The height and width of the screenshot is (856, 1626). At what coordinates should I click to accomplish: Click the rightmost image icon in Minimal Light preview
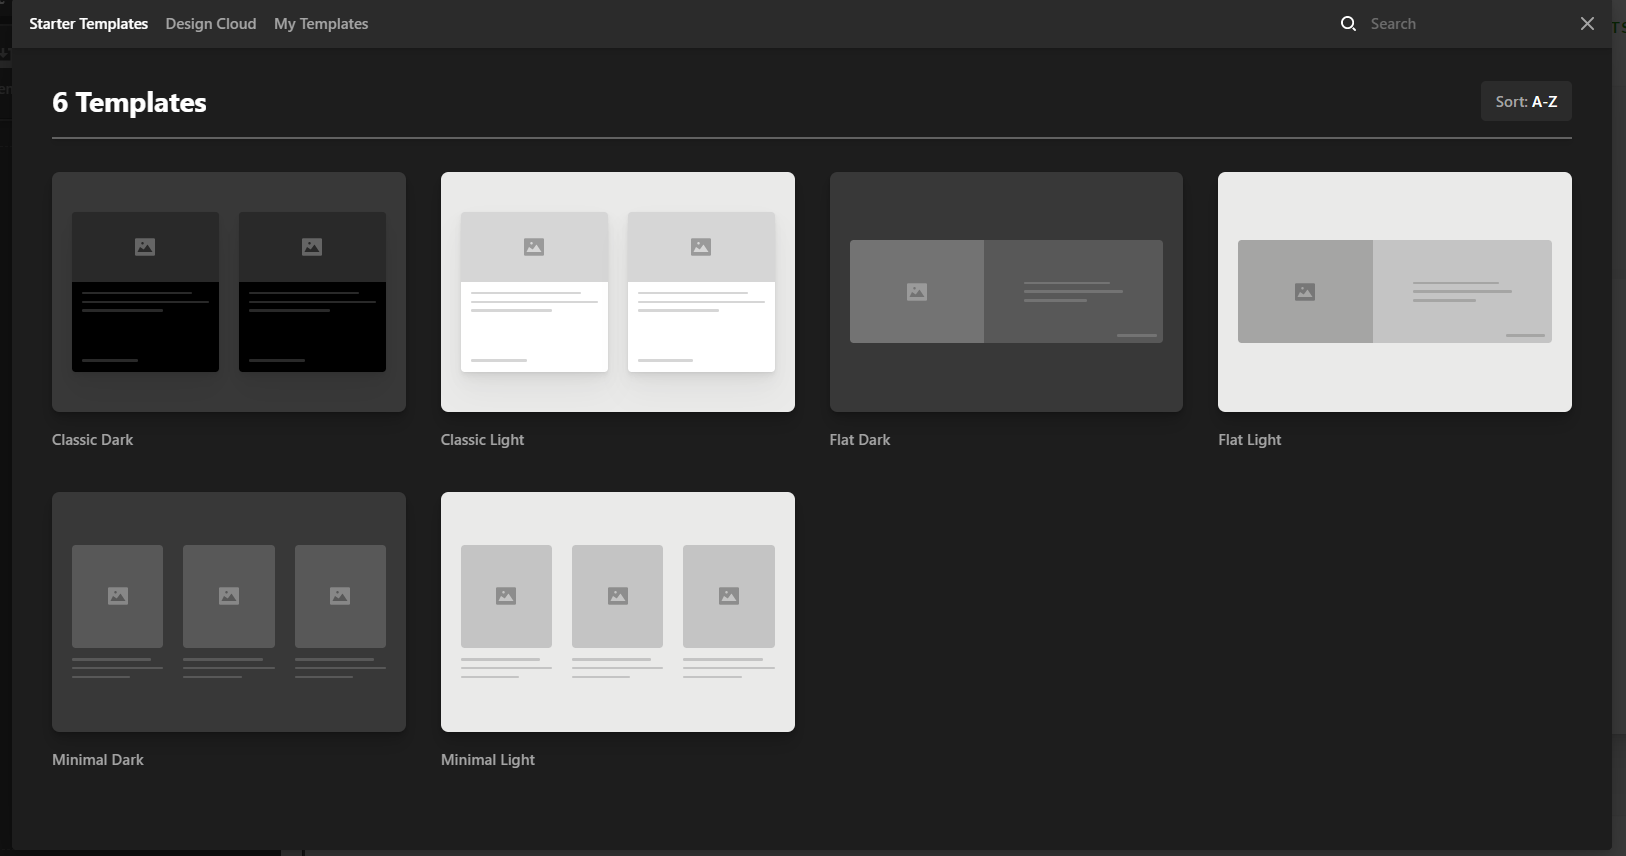click(x=729, y=596)
